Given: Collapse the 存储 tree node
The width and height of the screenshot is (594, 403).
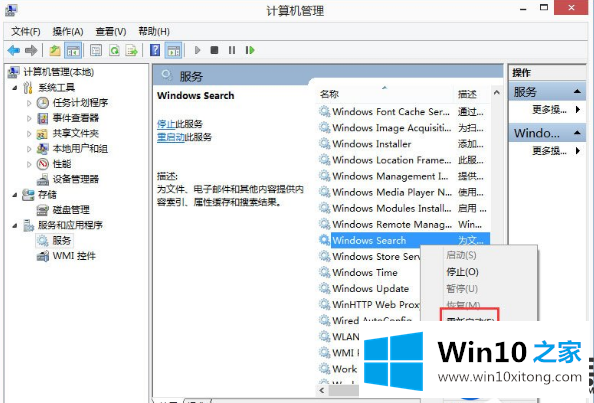Looking at the screenshot, I should 15,195.
